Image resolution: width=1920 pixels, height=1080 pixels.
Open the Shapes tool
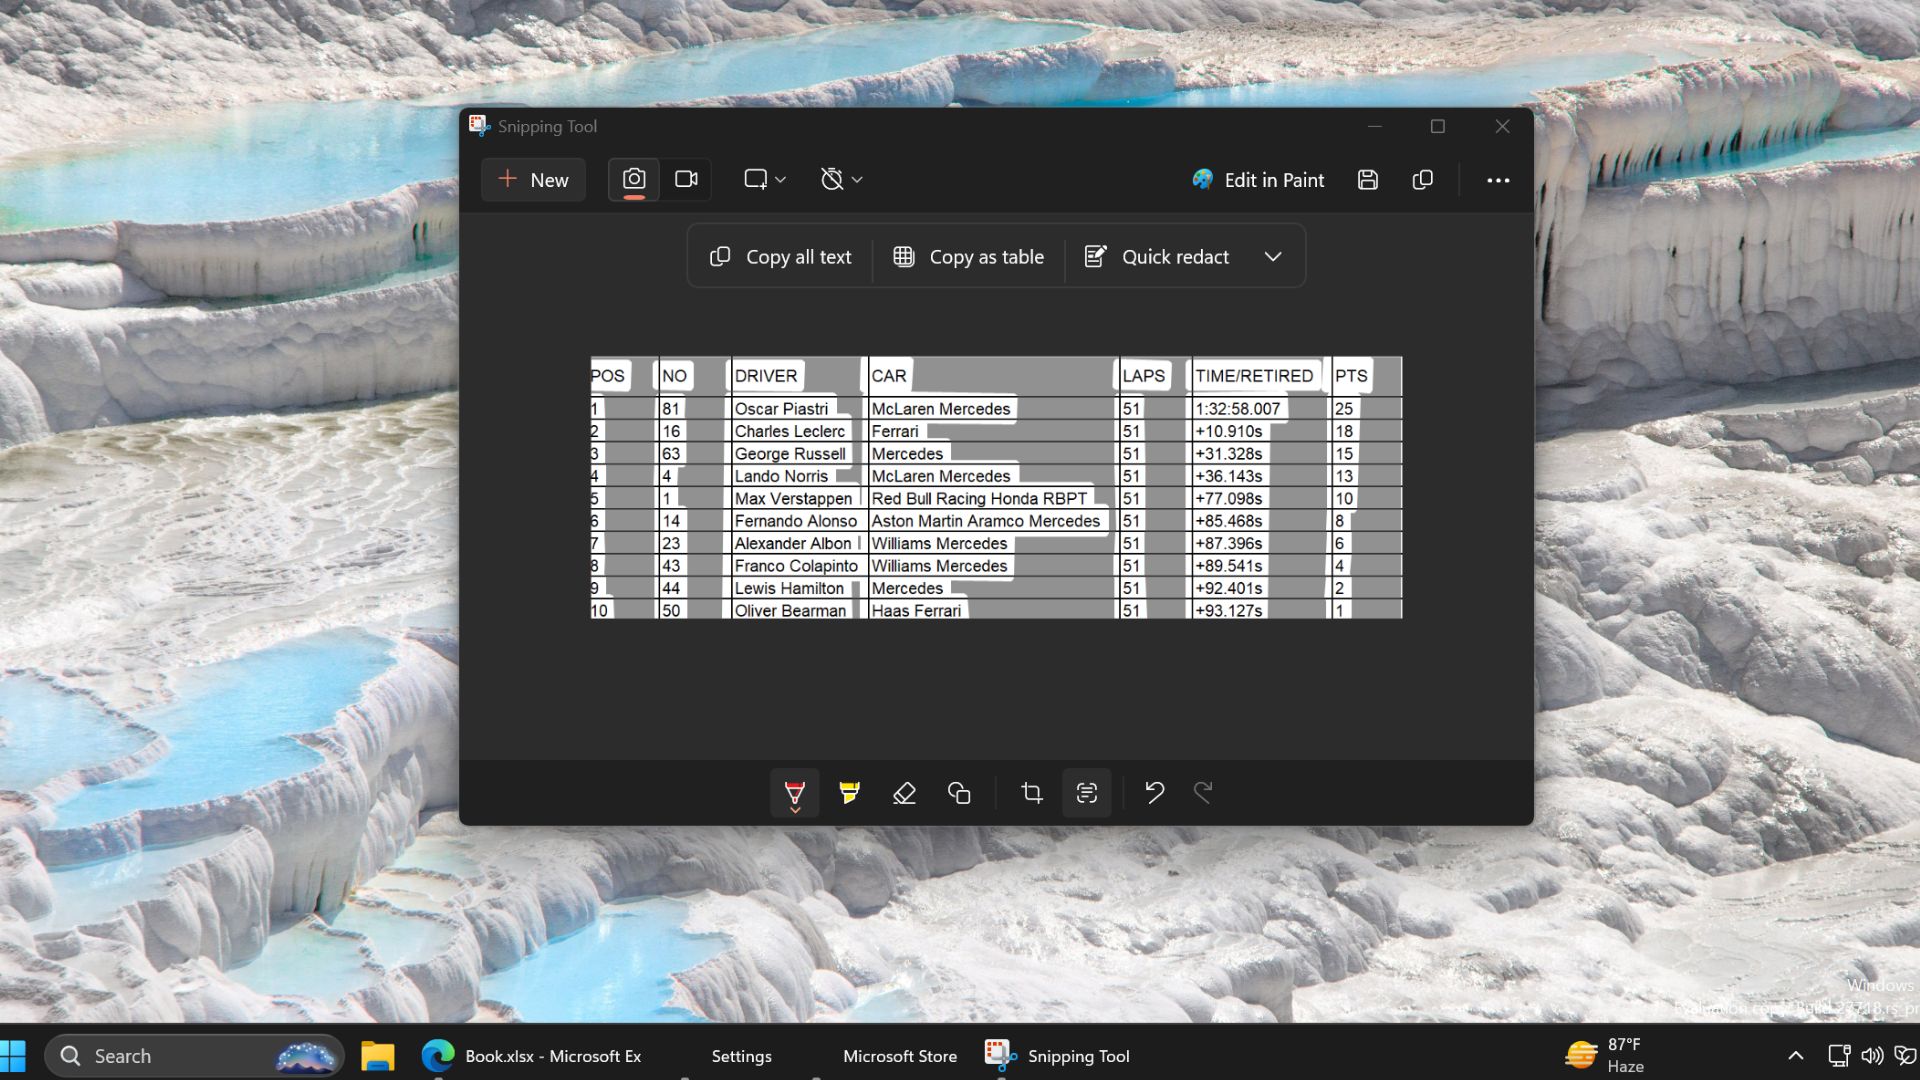click(x=959, y=793)
